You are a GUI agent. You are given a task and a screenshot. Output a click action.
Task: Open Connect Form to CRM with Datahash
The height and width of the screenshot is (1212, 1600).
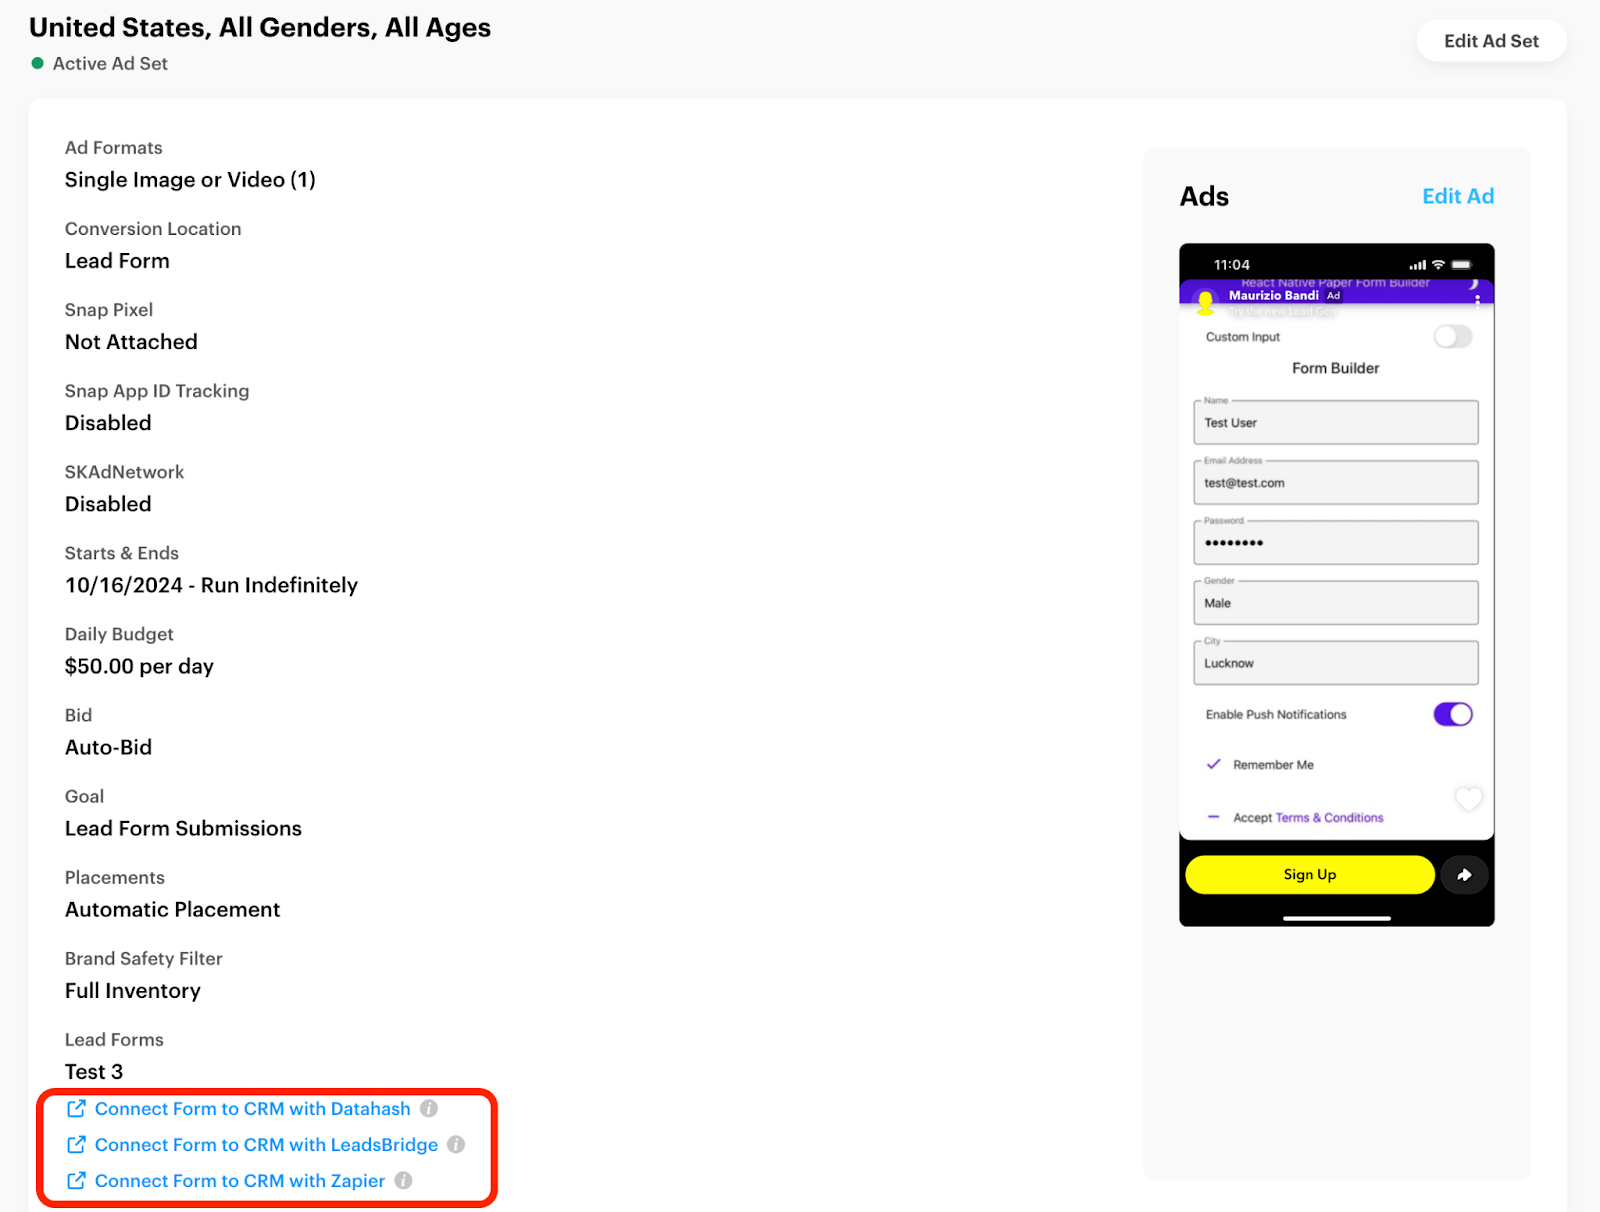pyautogui.click(x=252, y=1108)
